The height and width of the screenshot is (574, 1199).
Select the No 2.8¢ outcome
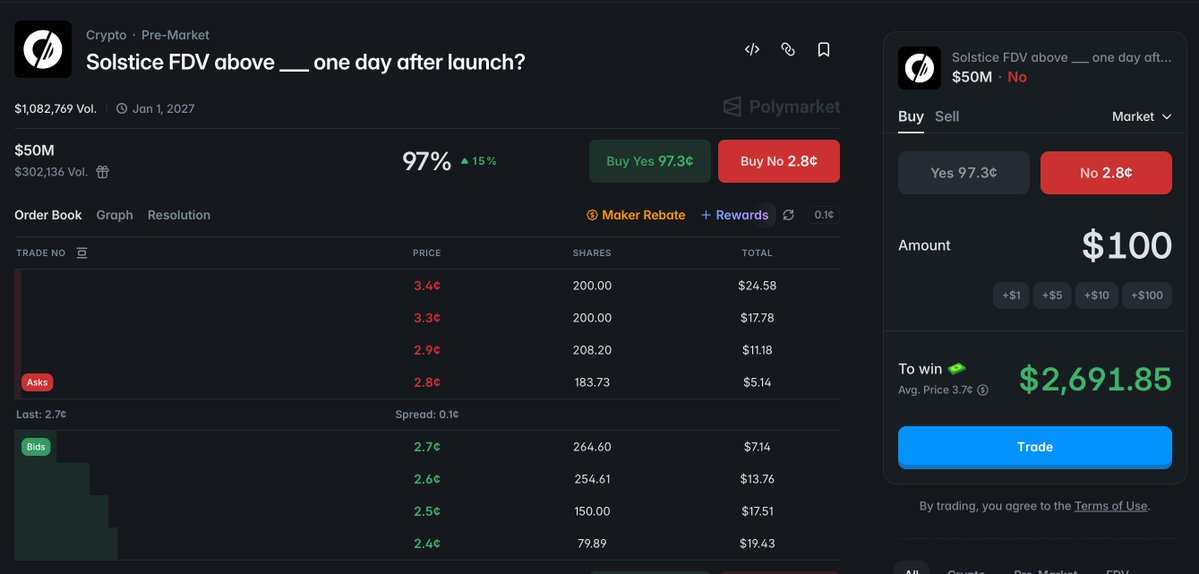[x=1106, y=173]
